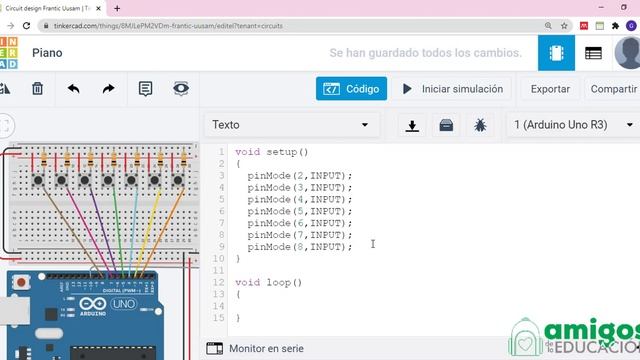Click the browser profile circle icon
The width and height of the screenshot is (640, 360).
pos(631,26)
